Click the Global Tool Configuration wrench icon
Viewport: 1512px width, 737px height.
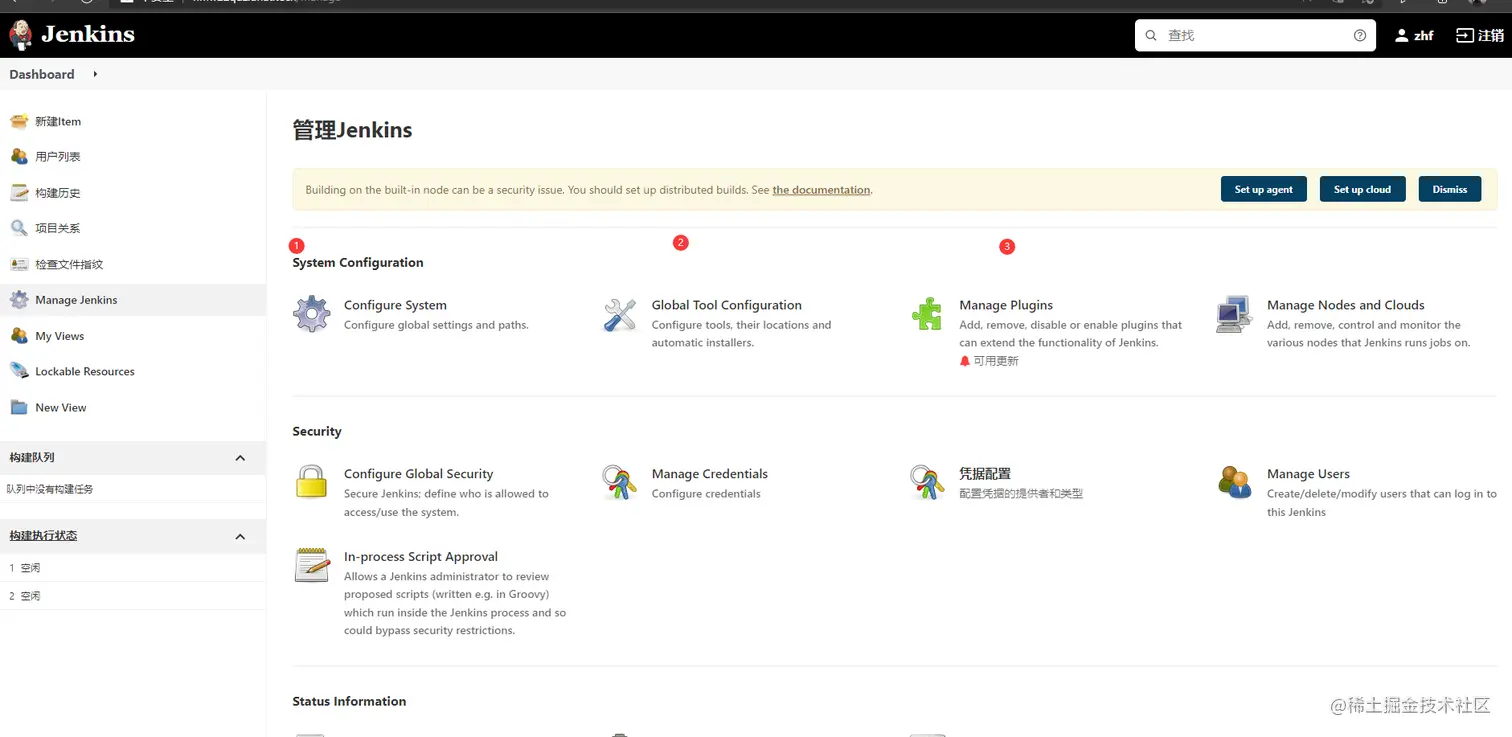pyautogui.click(x=620, y=314)
